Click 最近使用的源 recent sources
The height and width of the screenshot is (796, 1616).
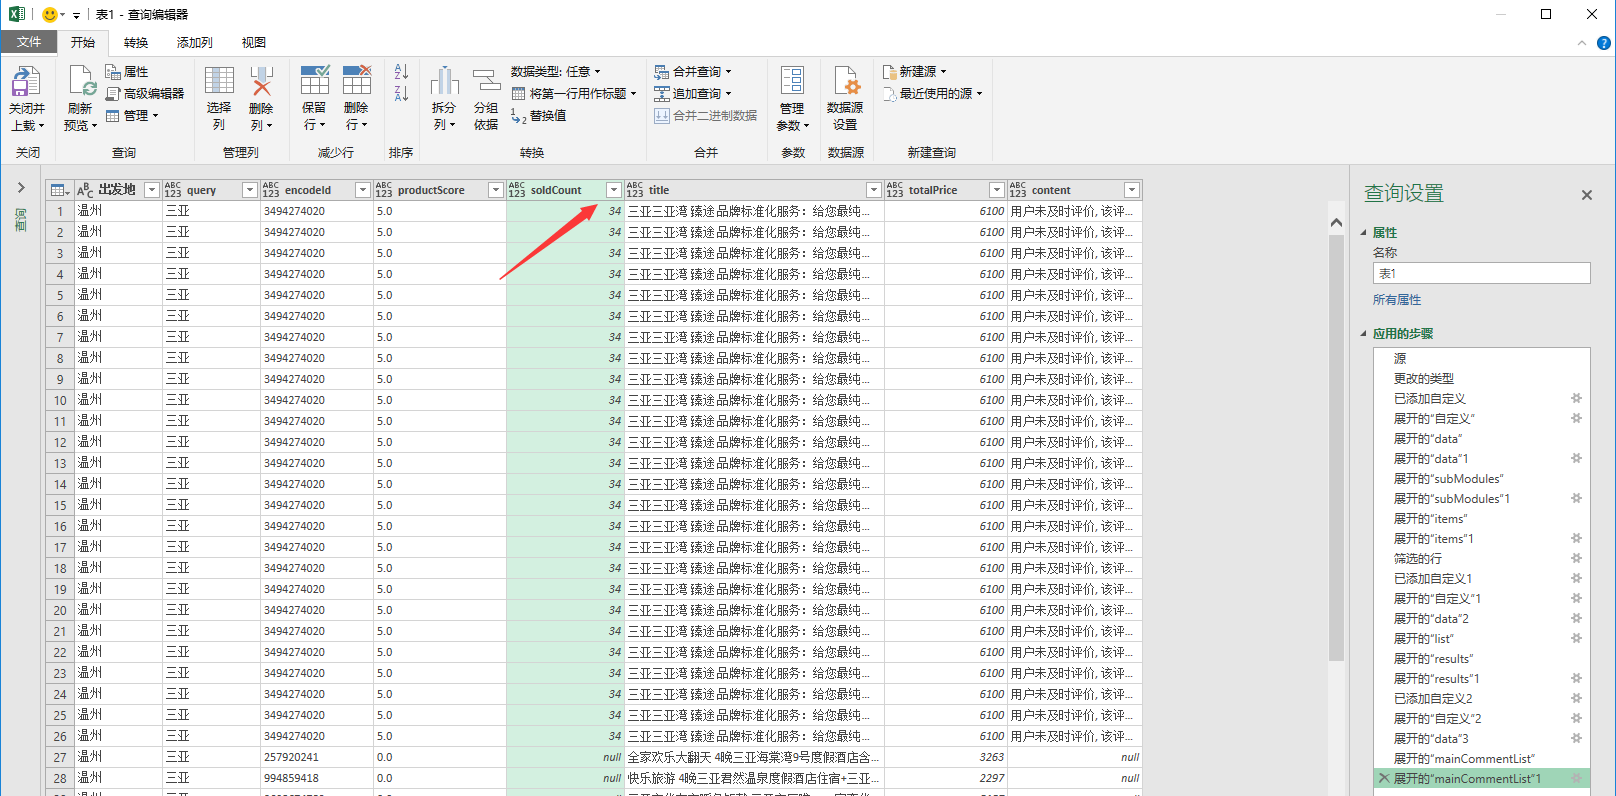[x=932, y=94]
